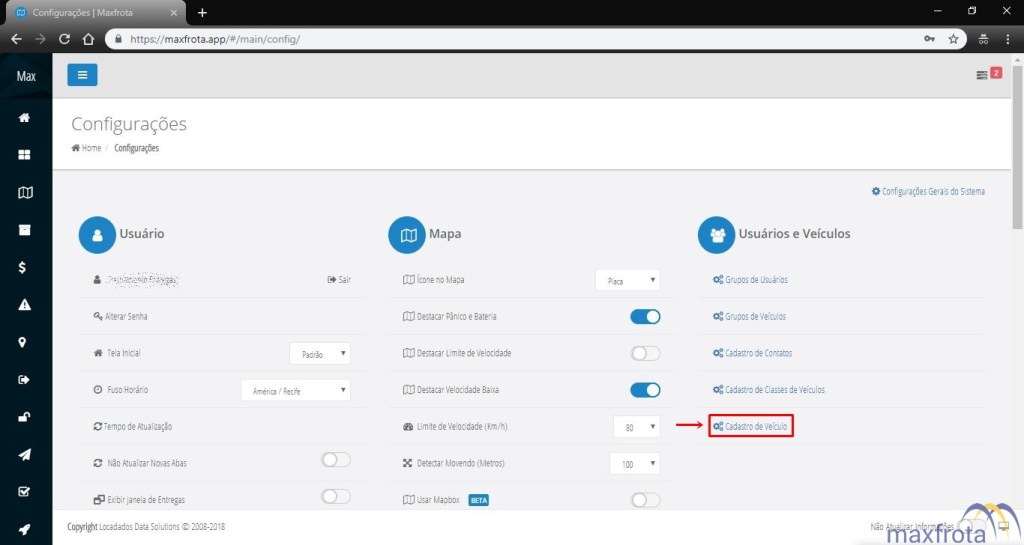Click the dollar sign sidebar icon
Image resolution: width=1024 pixels, height=545 pixels.
coord(25,267)
